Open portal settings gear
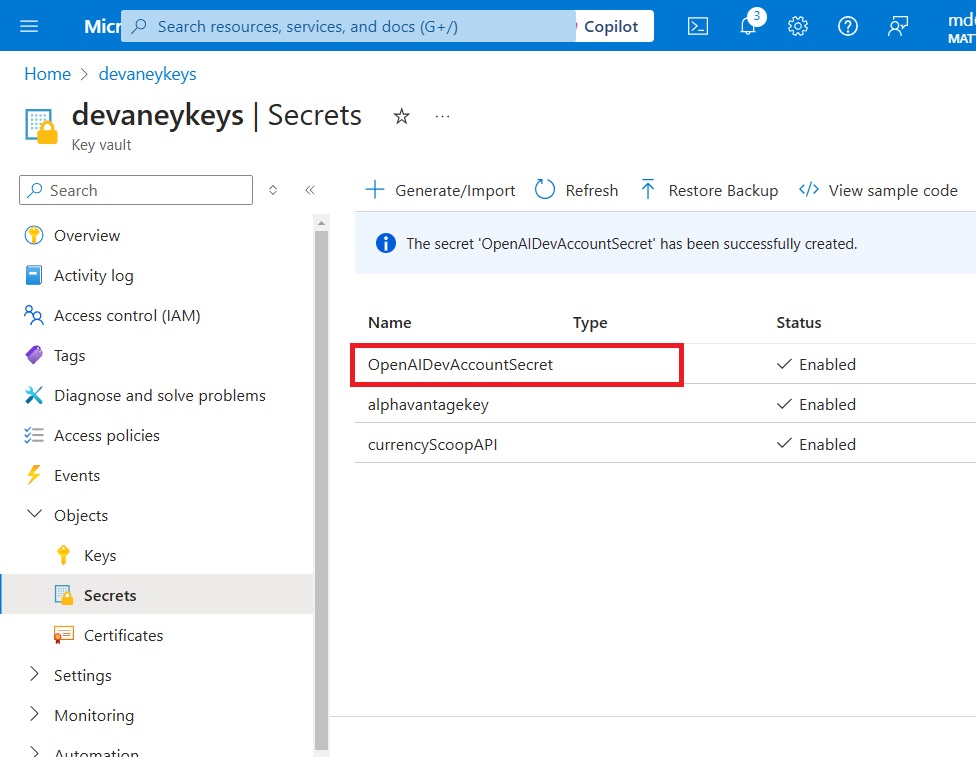The height and width of the screenshot is (757, 976). (x=797, y=26)
